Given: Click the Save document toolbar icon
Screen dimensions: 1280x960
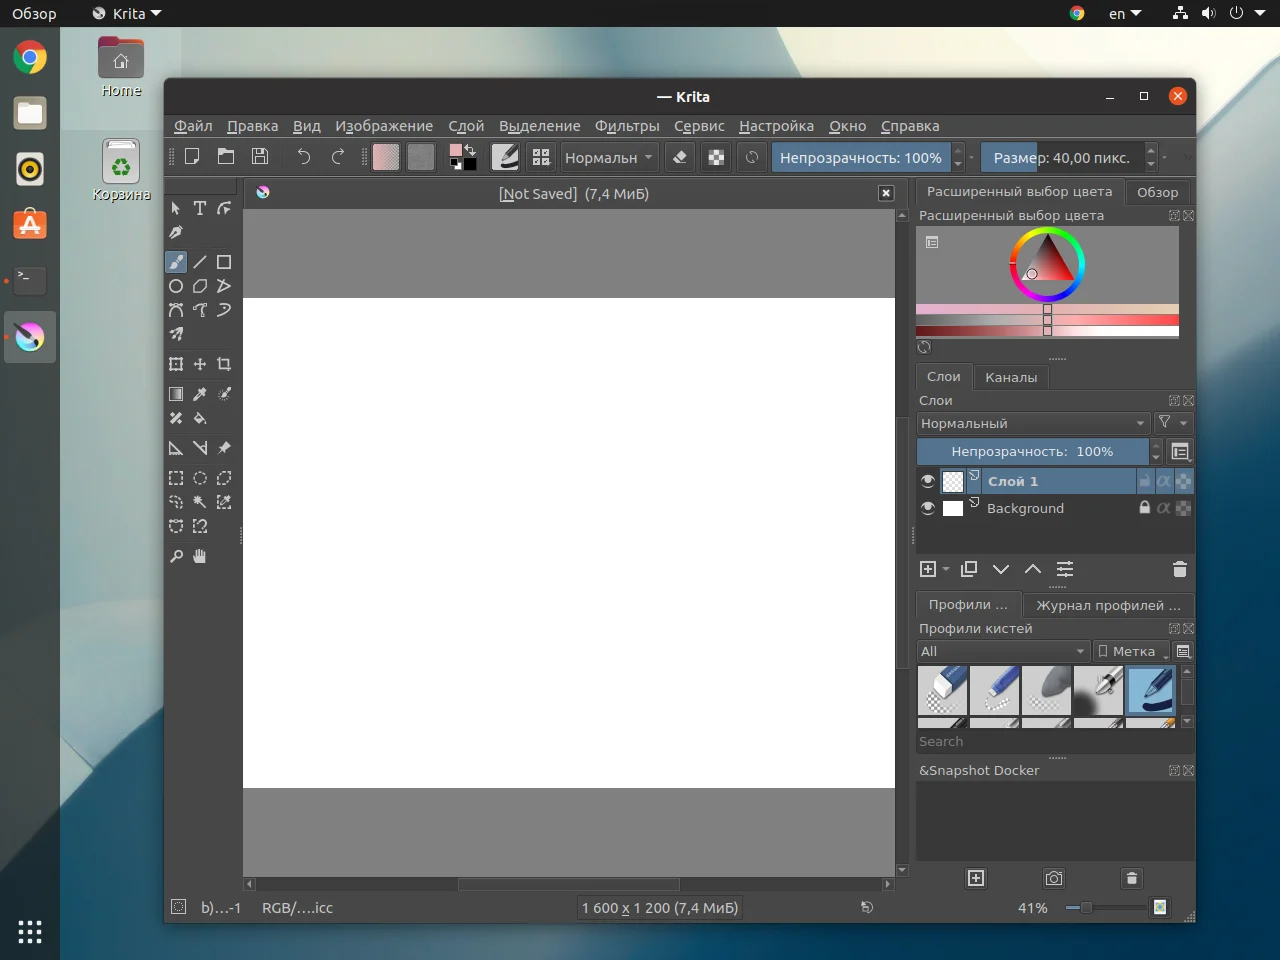Looking at the screenshot, I should pyautogui.click(x=260, y=156).
